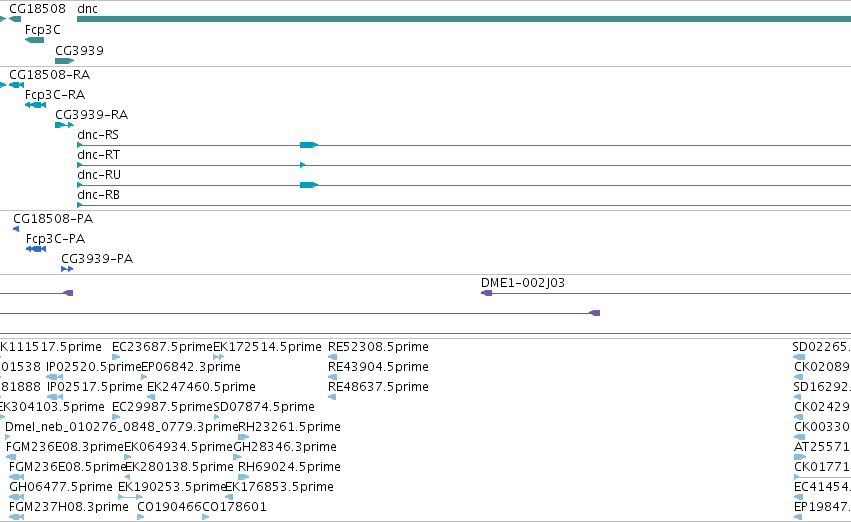Click EST EK280138.5prime
851x522 pixels.
point(180,468)
